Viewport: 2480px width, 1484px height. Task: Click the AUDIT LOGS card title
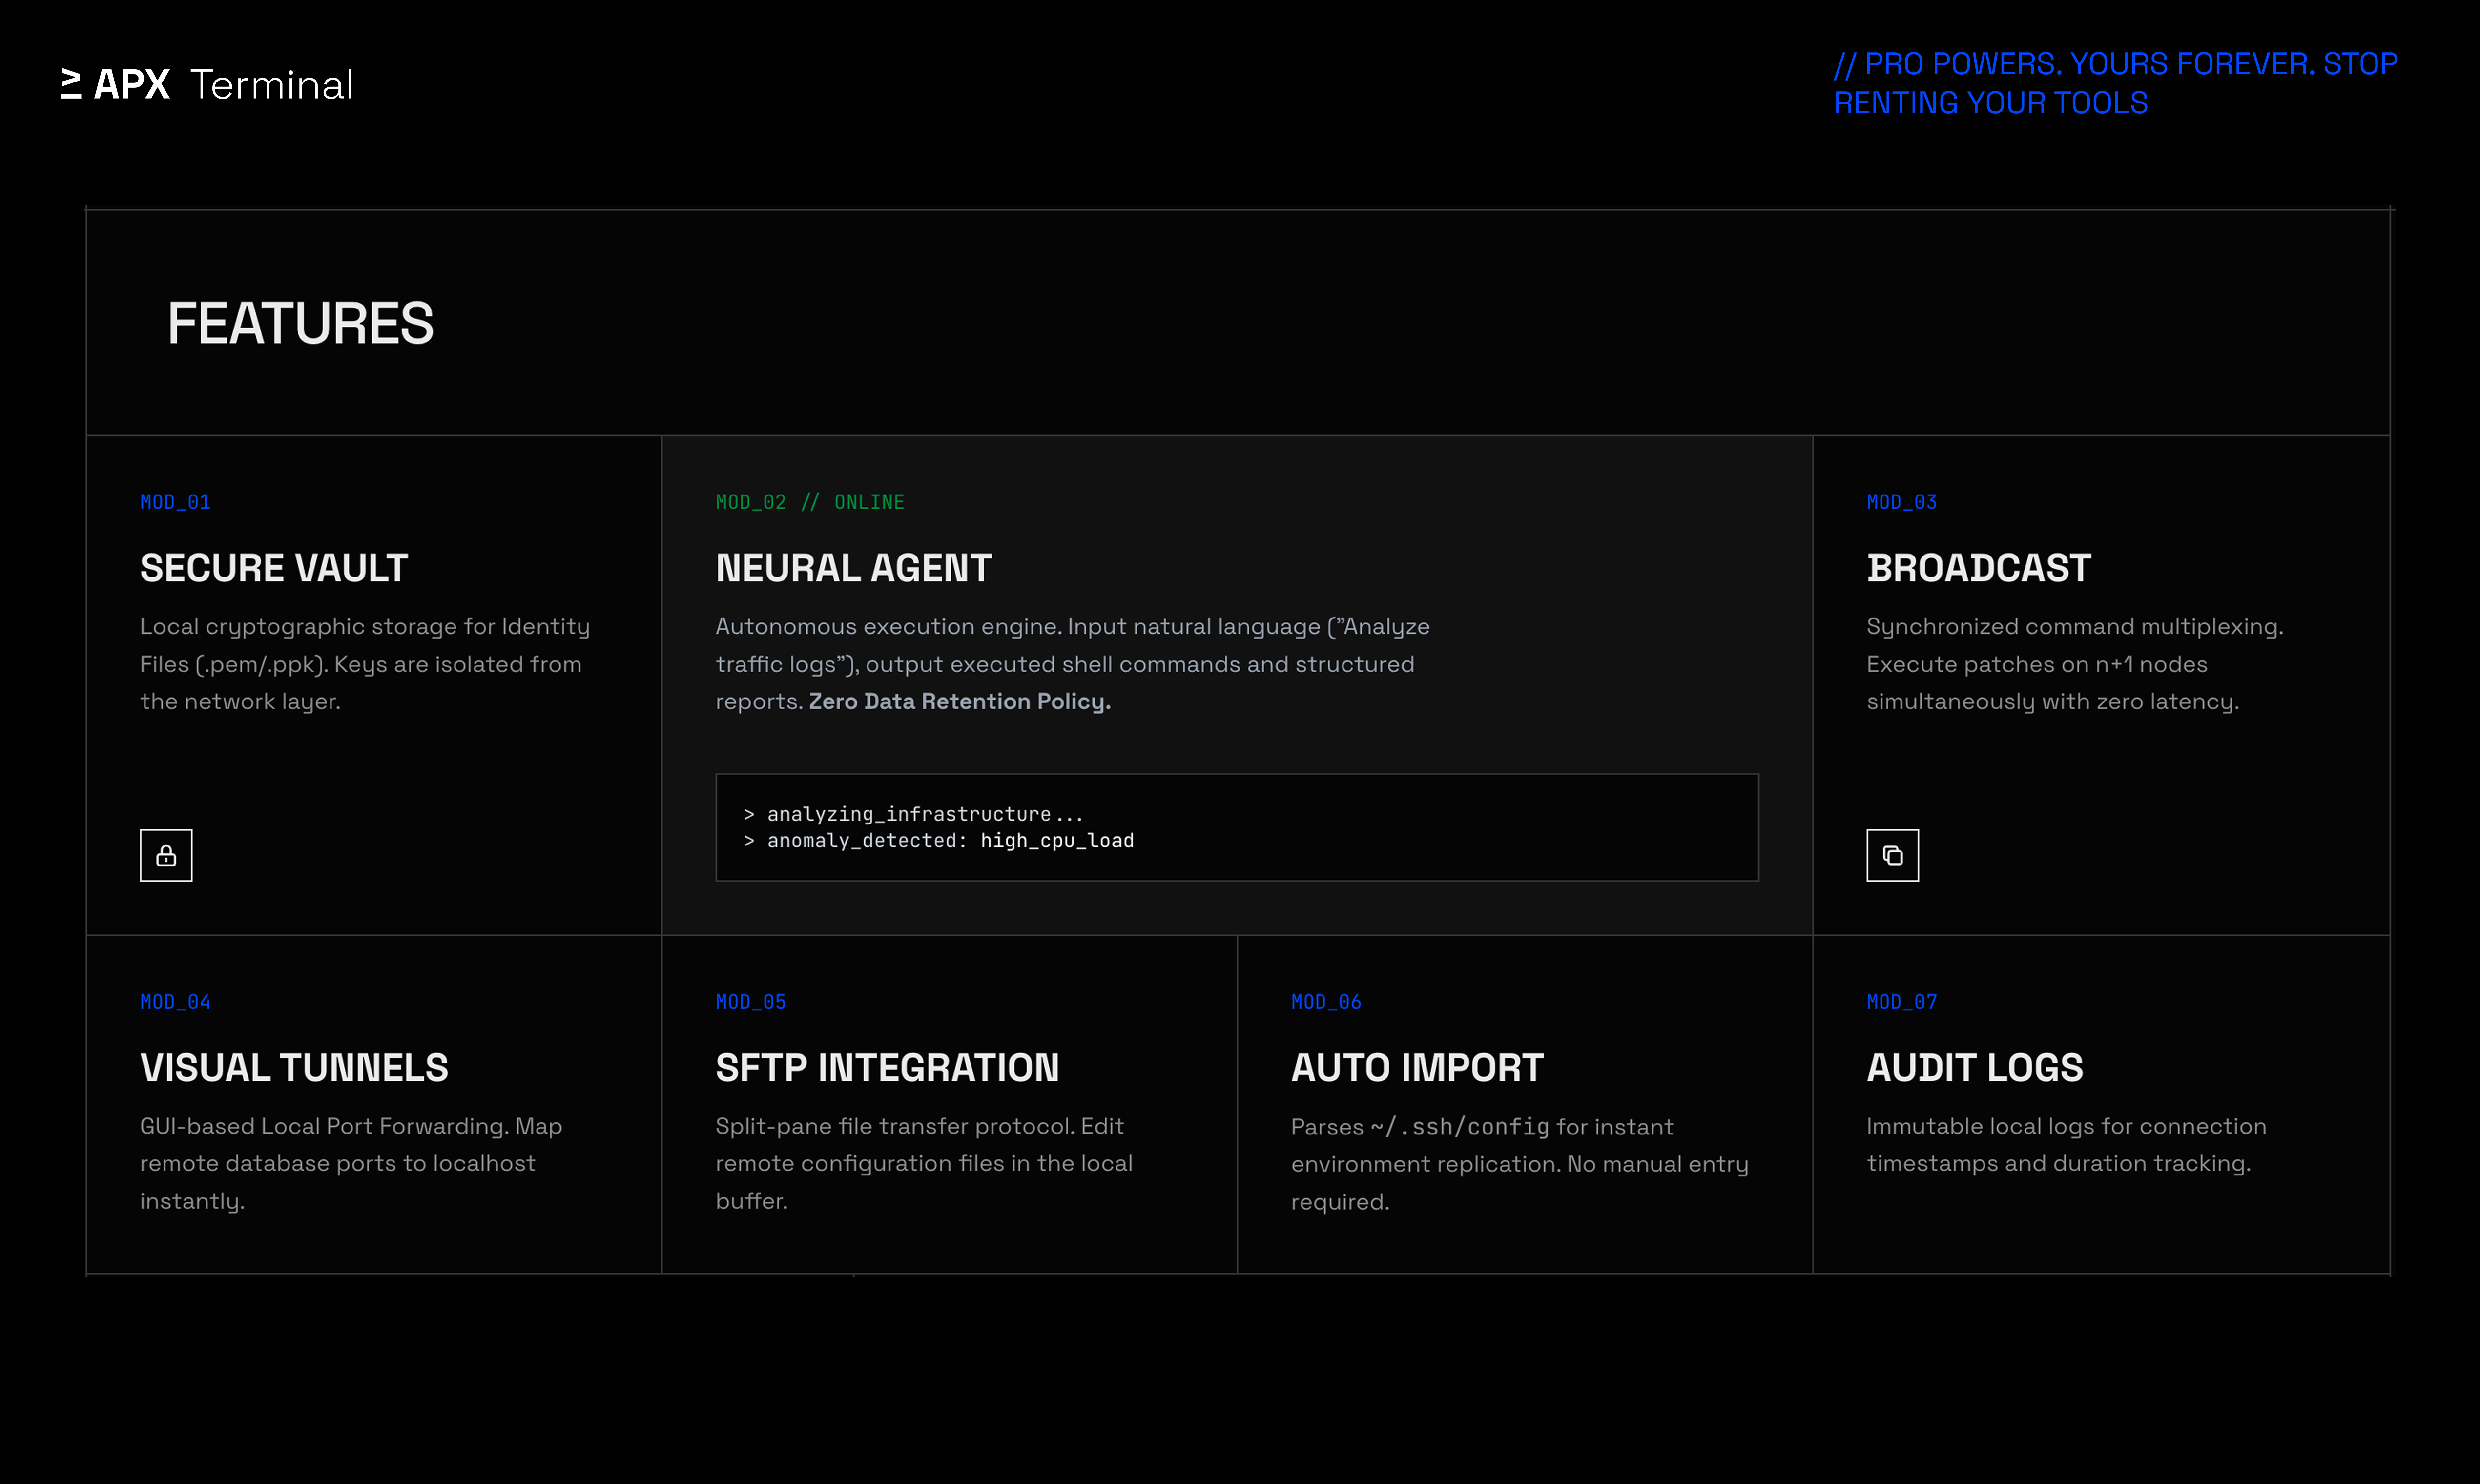coord(1974,1068)
